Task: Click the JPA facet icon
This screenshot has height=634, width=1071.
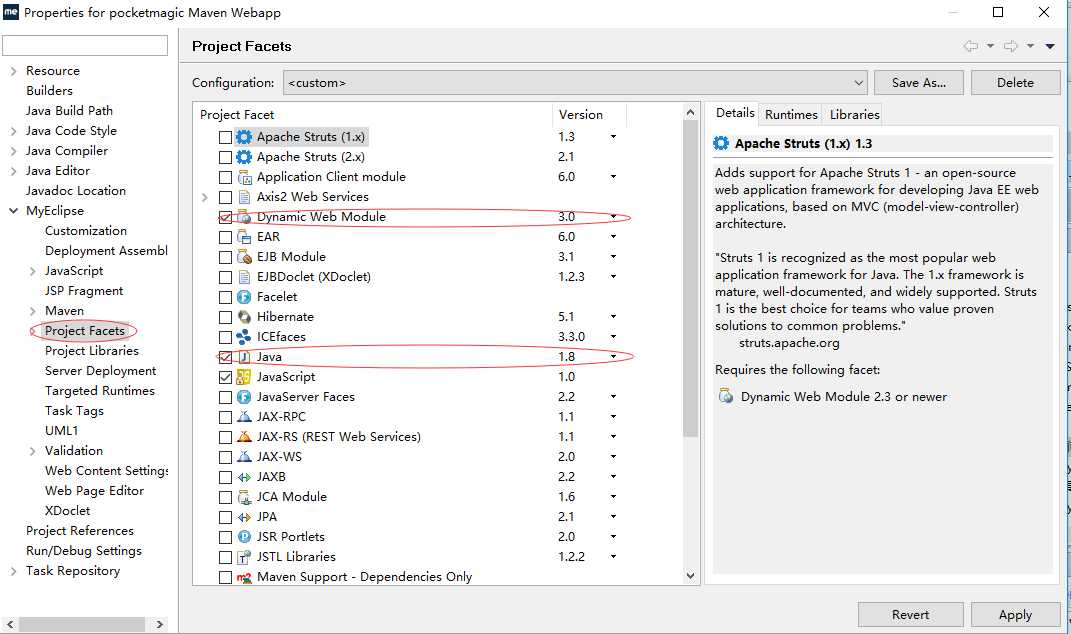Action: pos(244,517)
